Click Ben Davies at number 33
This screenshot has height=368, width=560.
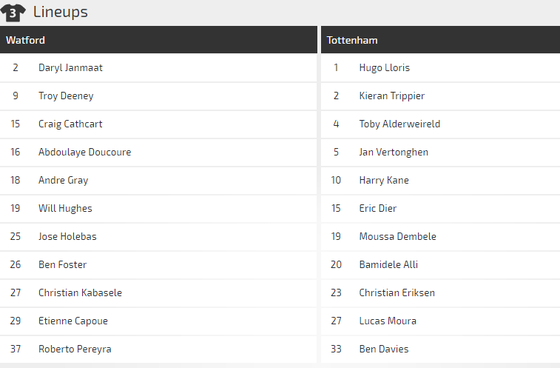point(384,349)
